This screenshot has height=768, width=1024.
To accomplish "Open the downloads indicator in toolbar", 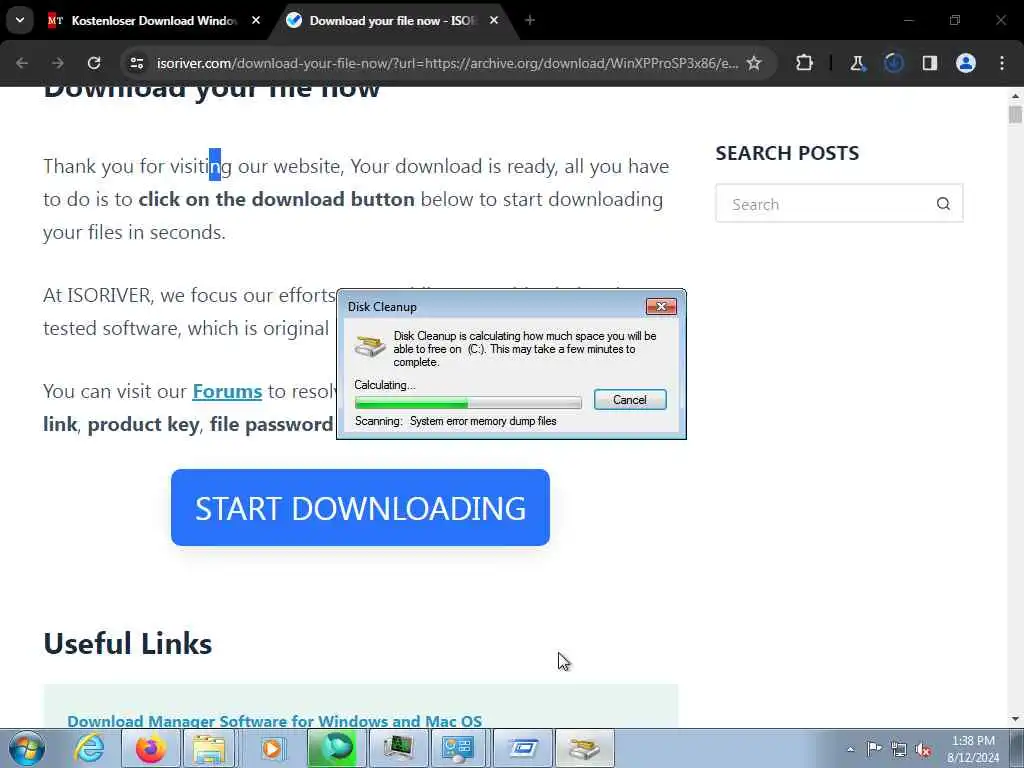I will pyautogui.click(x=894, y=63).
